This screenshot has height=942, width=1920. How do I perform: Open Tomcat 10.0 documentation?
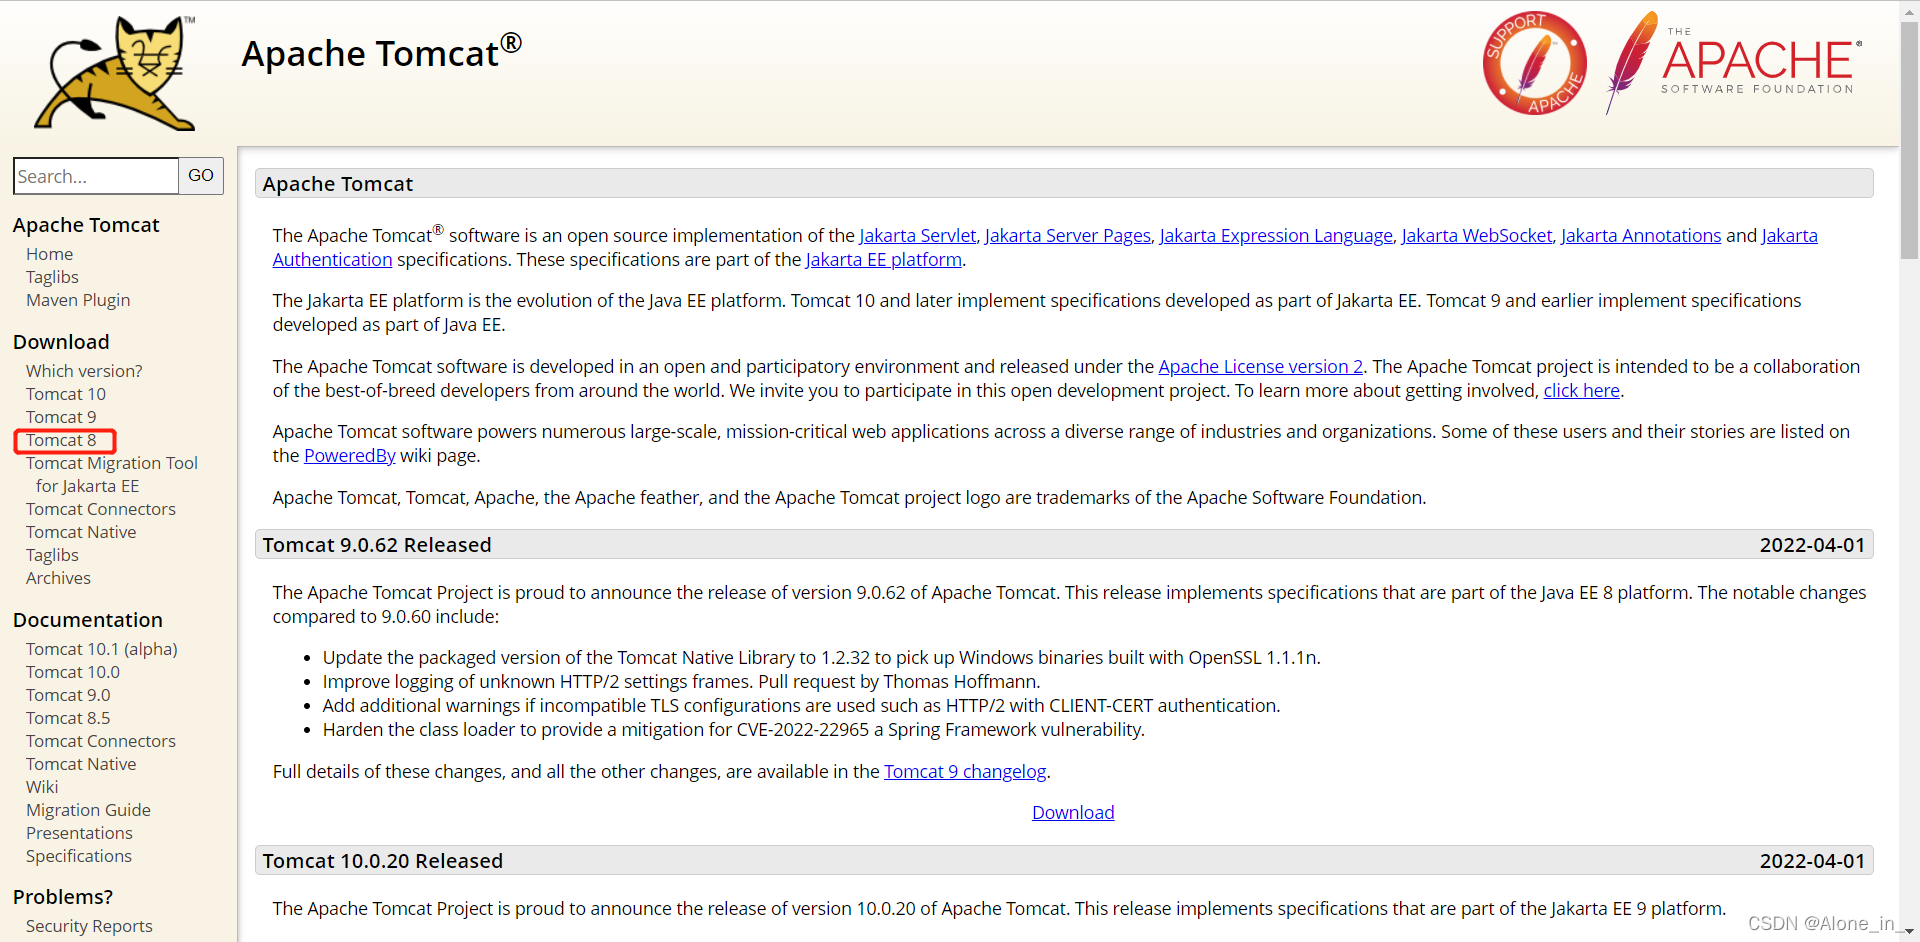[73, 672]
